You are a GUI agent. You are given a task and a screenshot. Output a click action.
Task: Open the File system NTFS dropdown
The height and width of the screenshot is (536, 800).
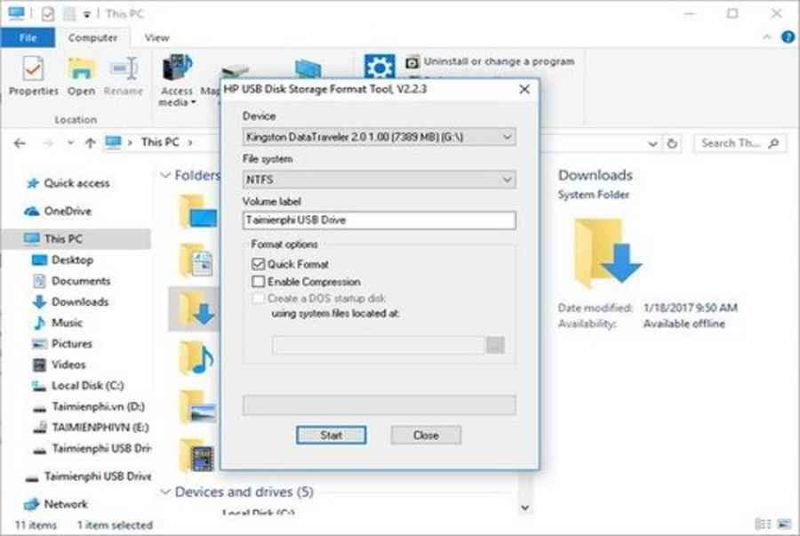click(x=379, y=180)
